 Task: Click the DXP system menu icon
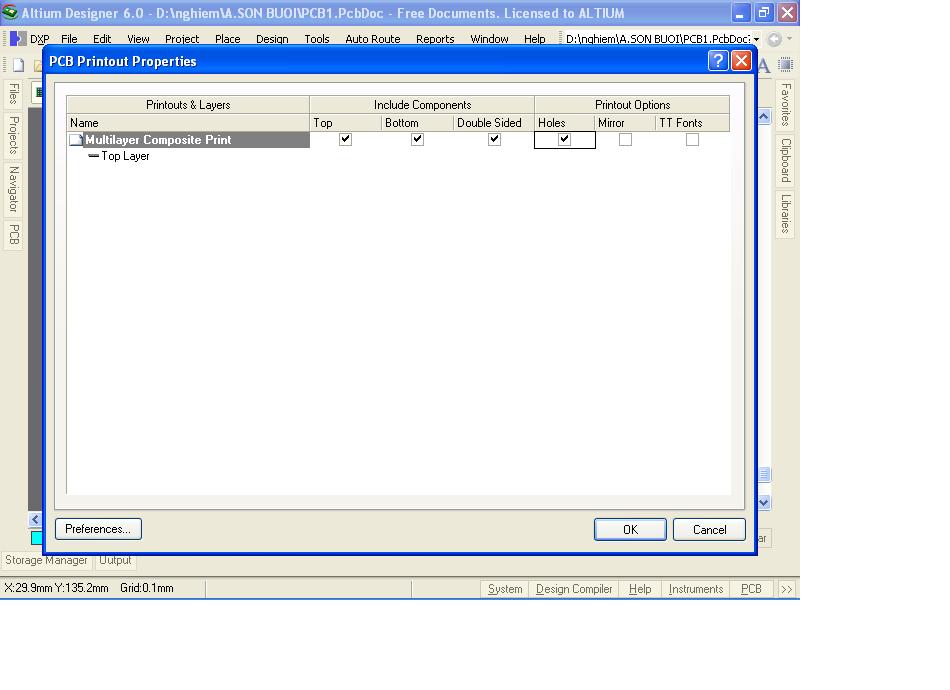(18, 39)
